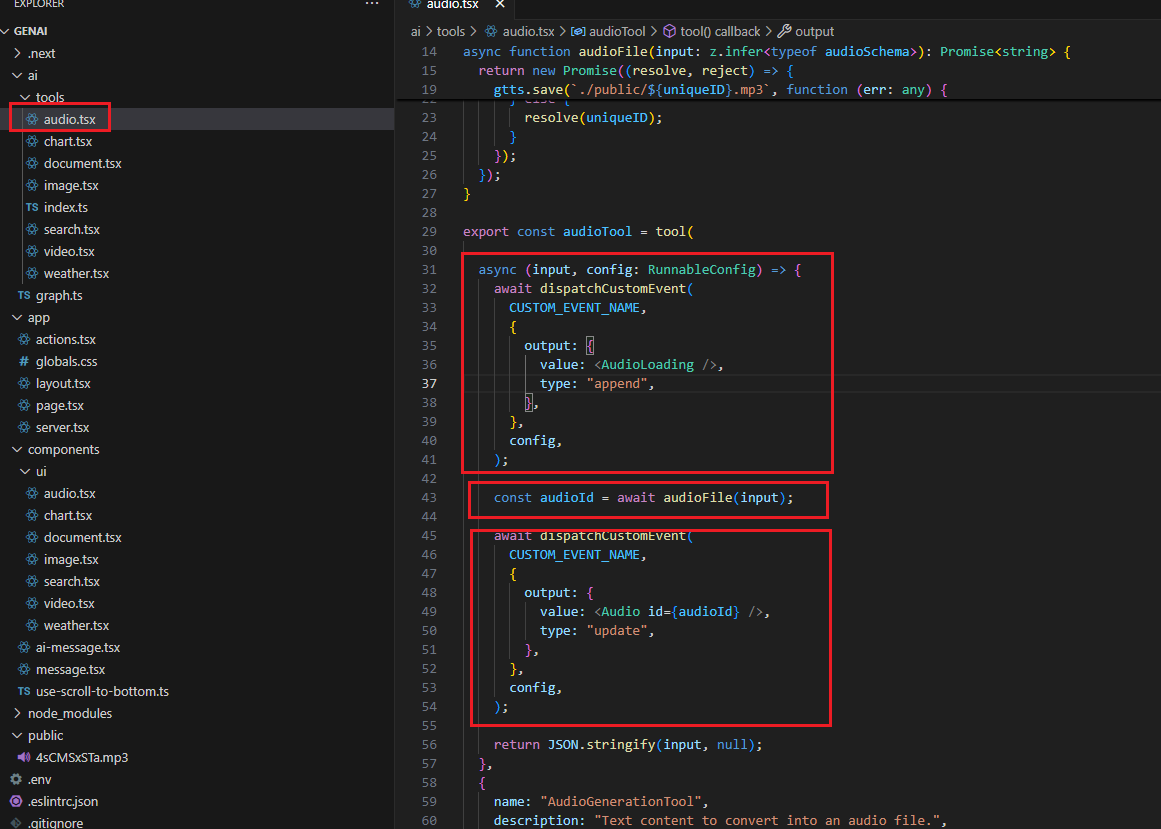
Task: Click React icon next to layout.tsx
Action: pos(24,383)
